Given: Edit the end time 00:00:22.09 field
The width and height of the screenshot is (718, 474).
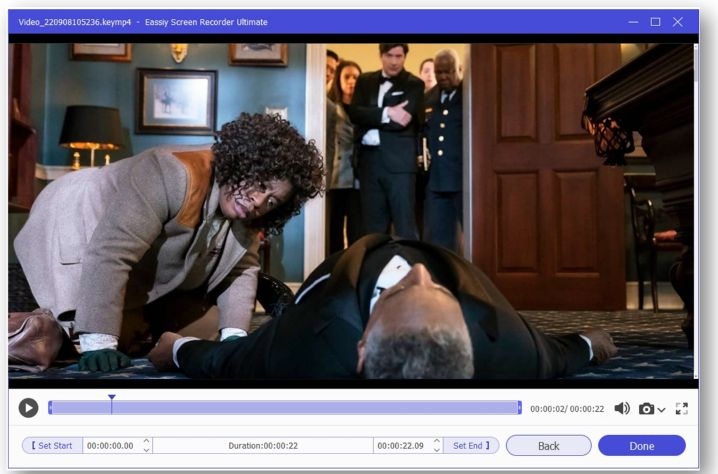Looking at the screenshot, I should coord(401,446).
